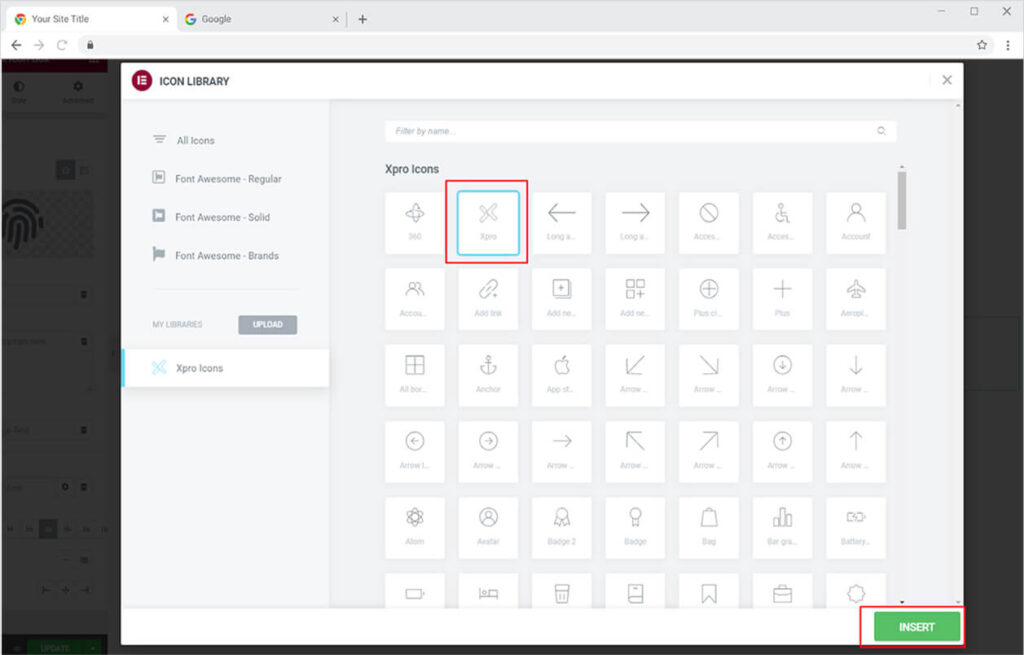Viewport: 1024px width, 655px height.
Task: Click the Insert button
Action: [916, 627]
